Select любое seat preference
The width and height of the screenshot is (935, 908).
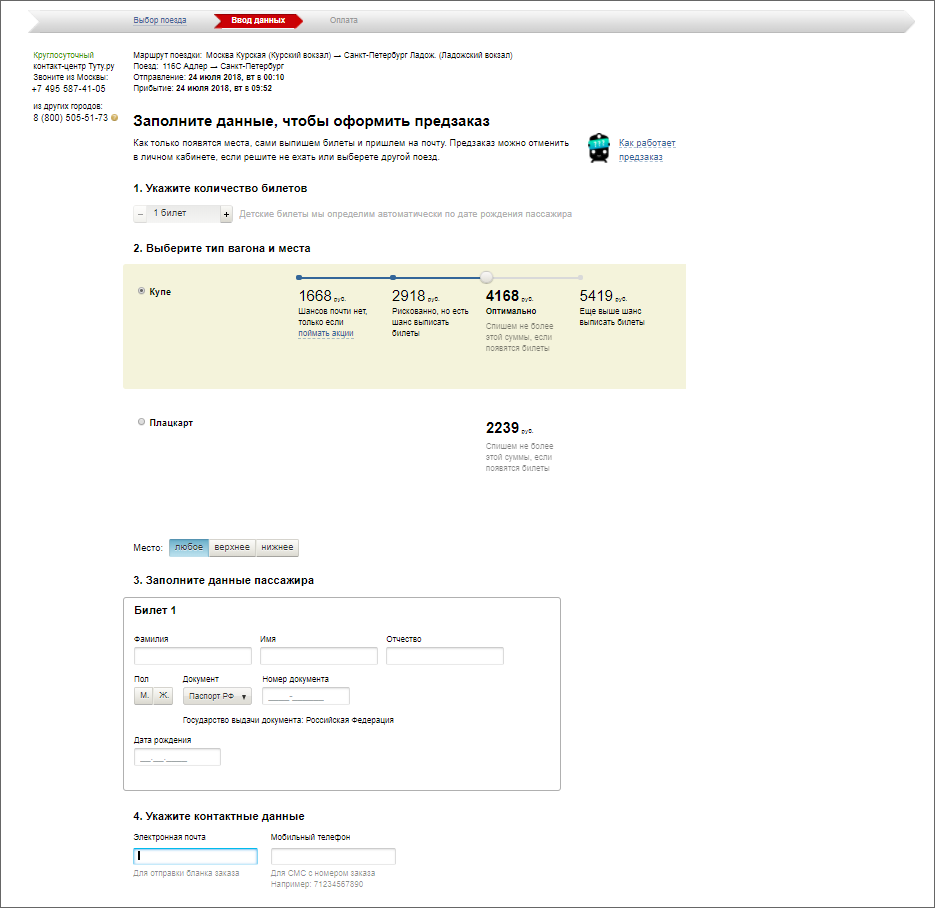[x=188, y=548]
